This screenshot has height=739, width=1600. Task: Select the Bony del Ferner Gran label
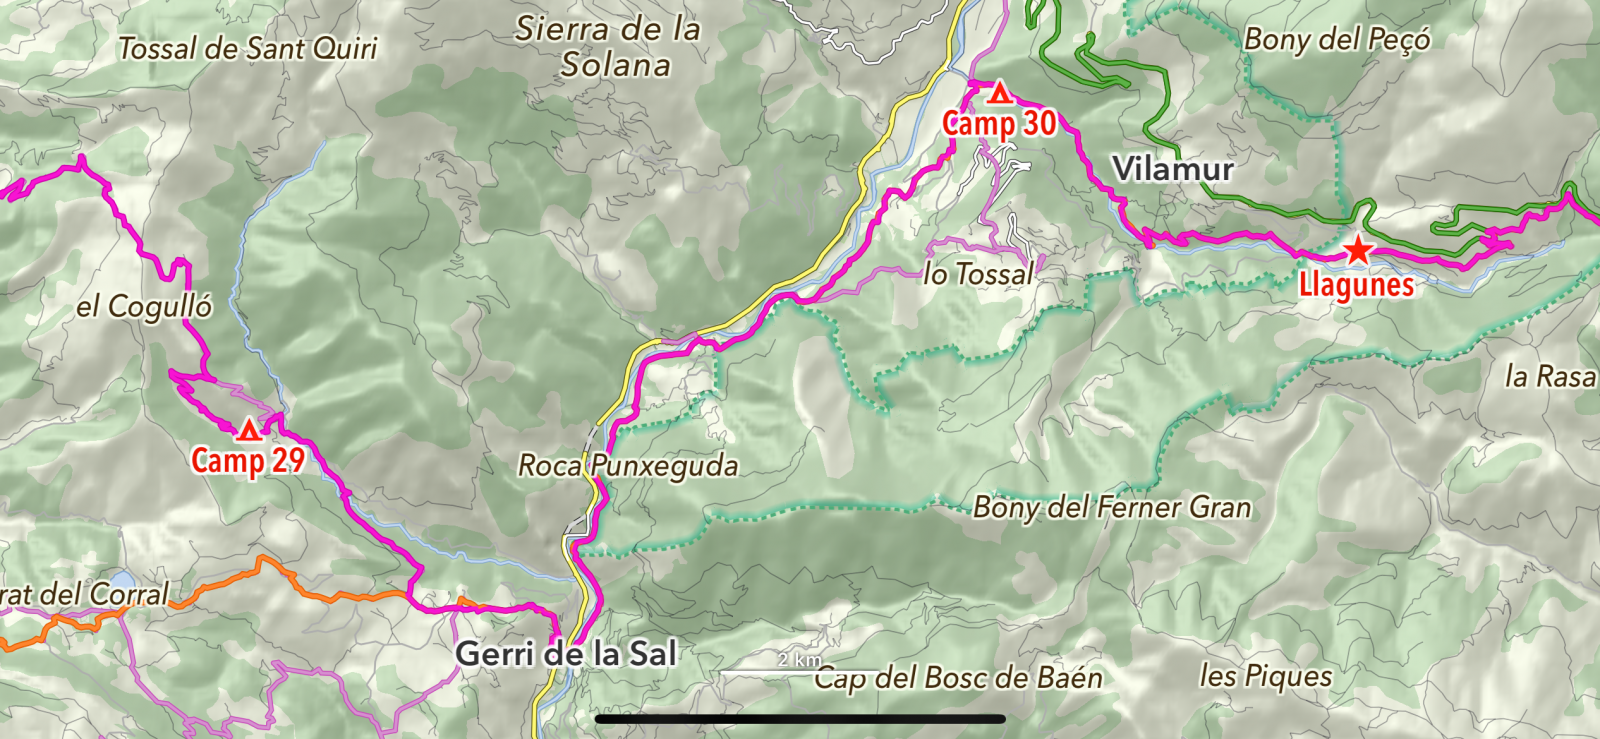[x=1112, y=507]
